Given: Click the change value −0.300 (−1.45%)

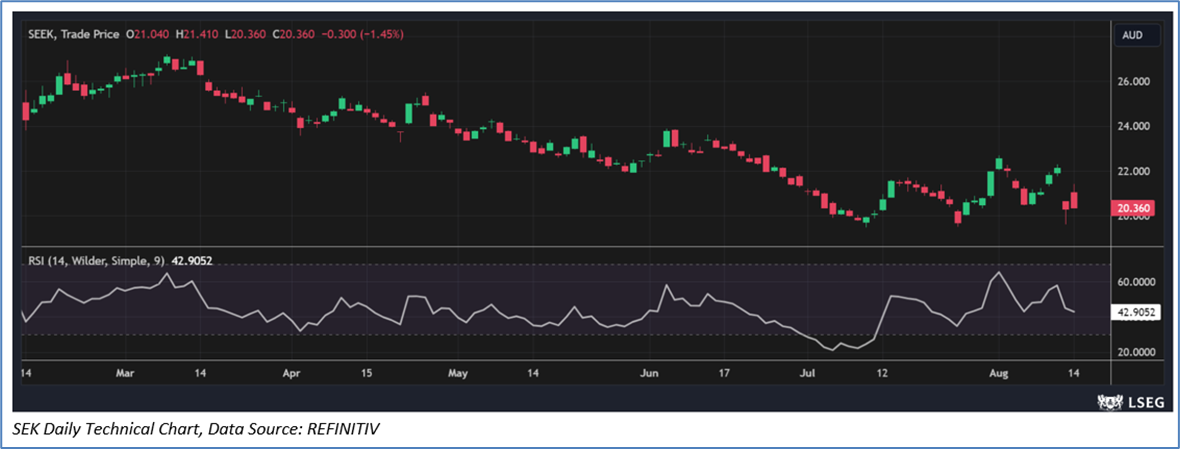Looking at the screenshot, I should [362, 34].
